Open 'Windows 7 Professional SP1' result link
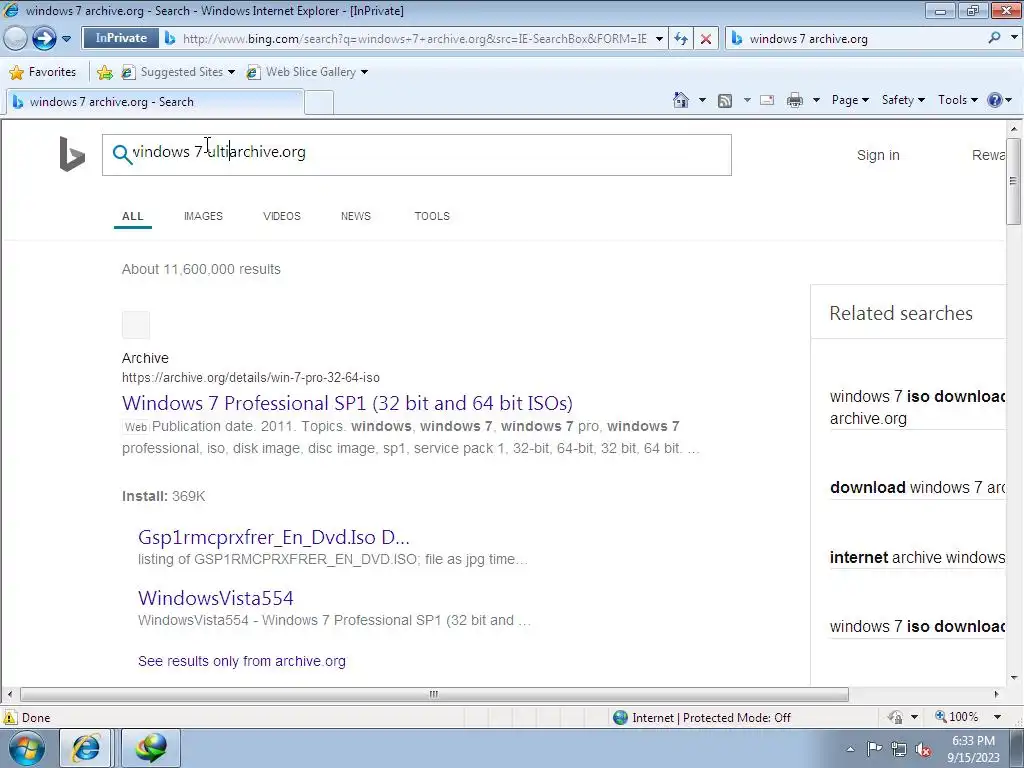Screen dimensions: 1024x768 pyautogui.click(x=347, y=403)
